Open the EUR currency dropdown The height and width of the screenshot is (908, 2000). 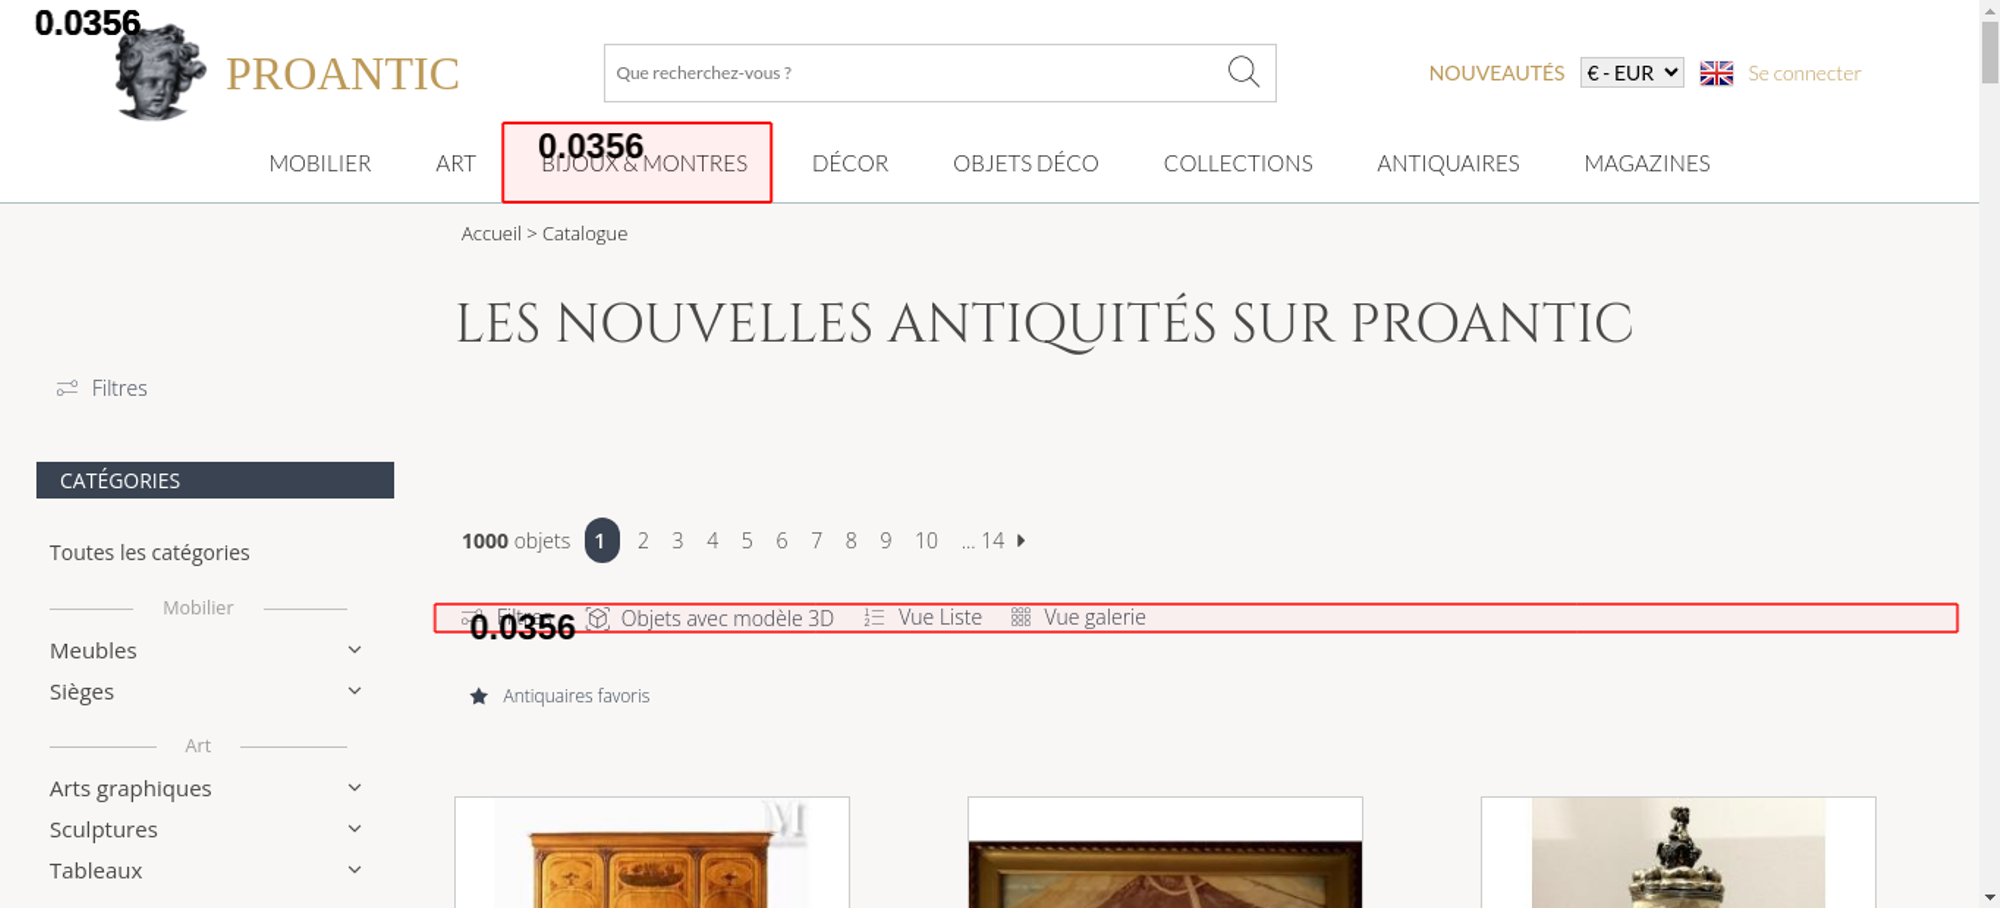(x=1631, y=73)
